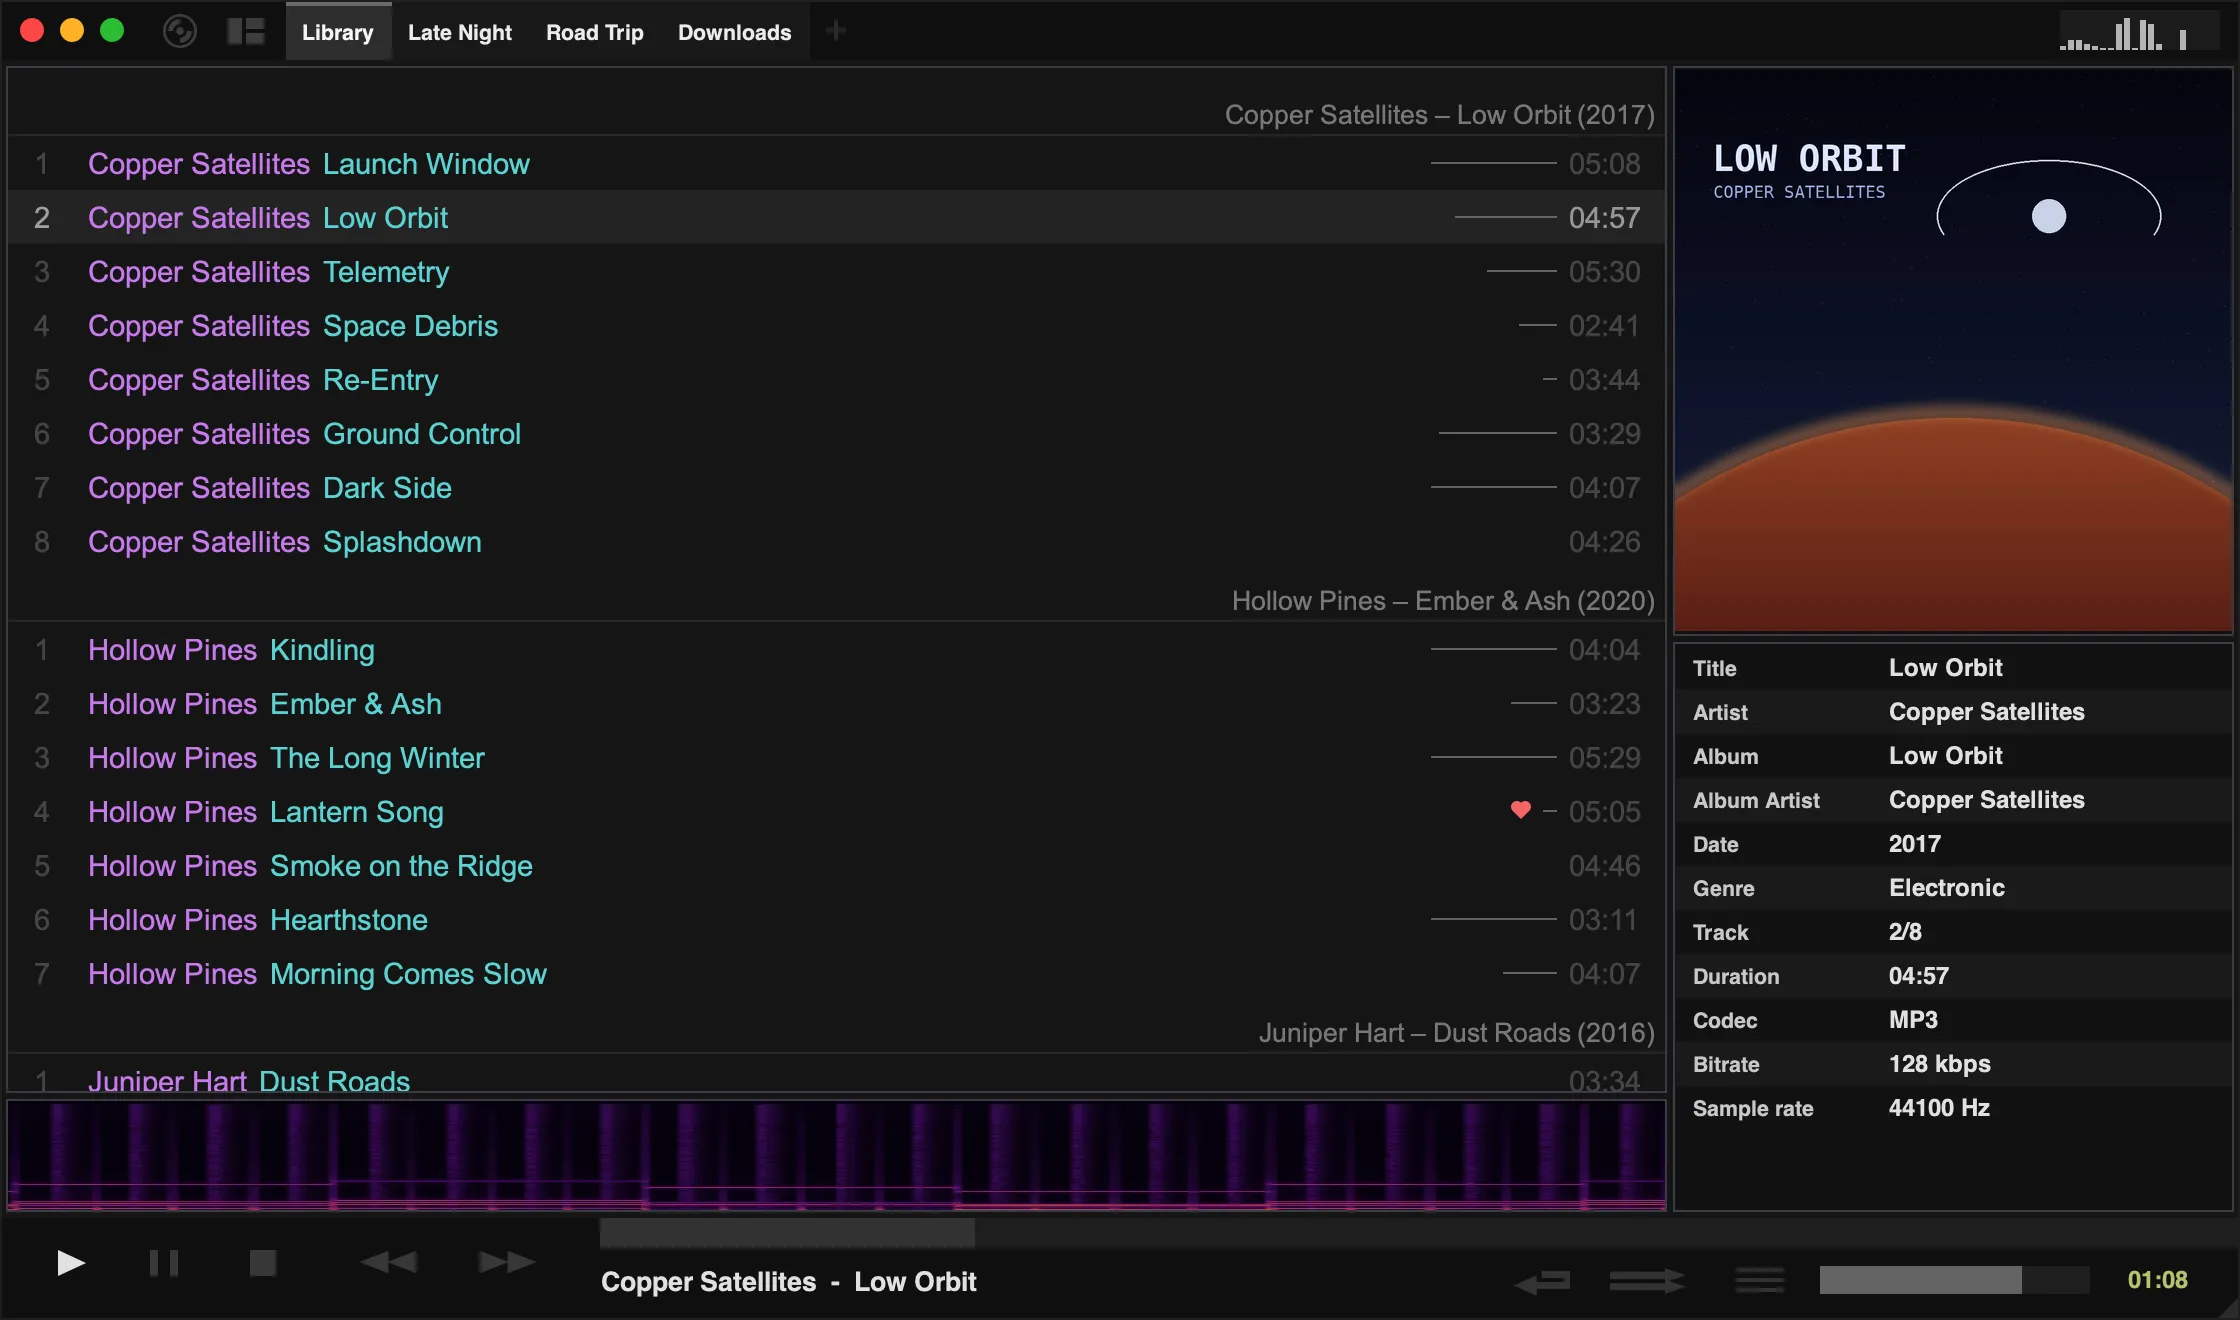Click the Bitrate value 128 kbps
Image resolution: width=2240 pixels, height=1320 pixels.
click(1939, 1064)
